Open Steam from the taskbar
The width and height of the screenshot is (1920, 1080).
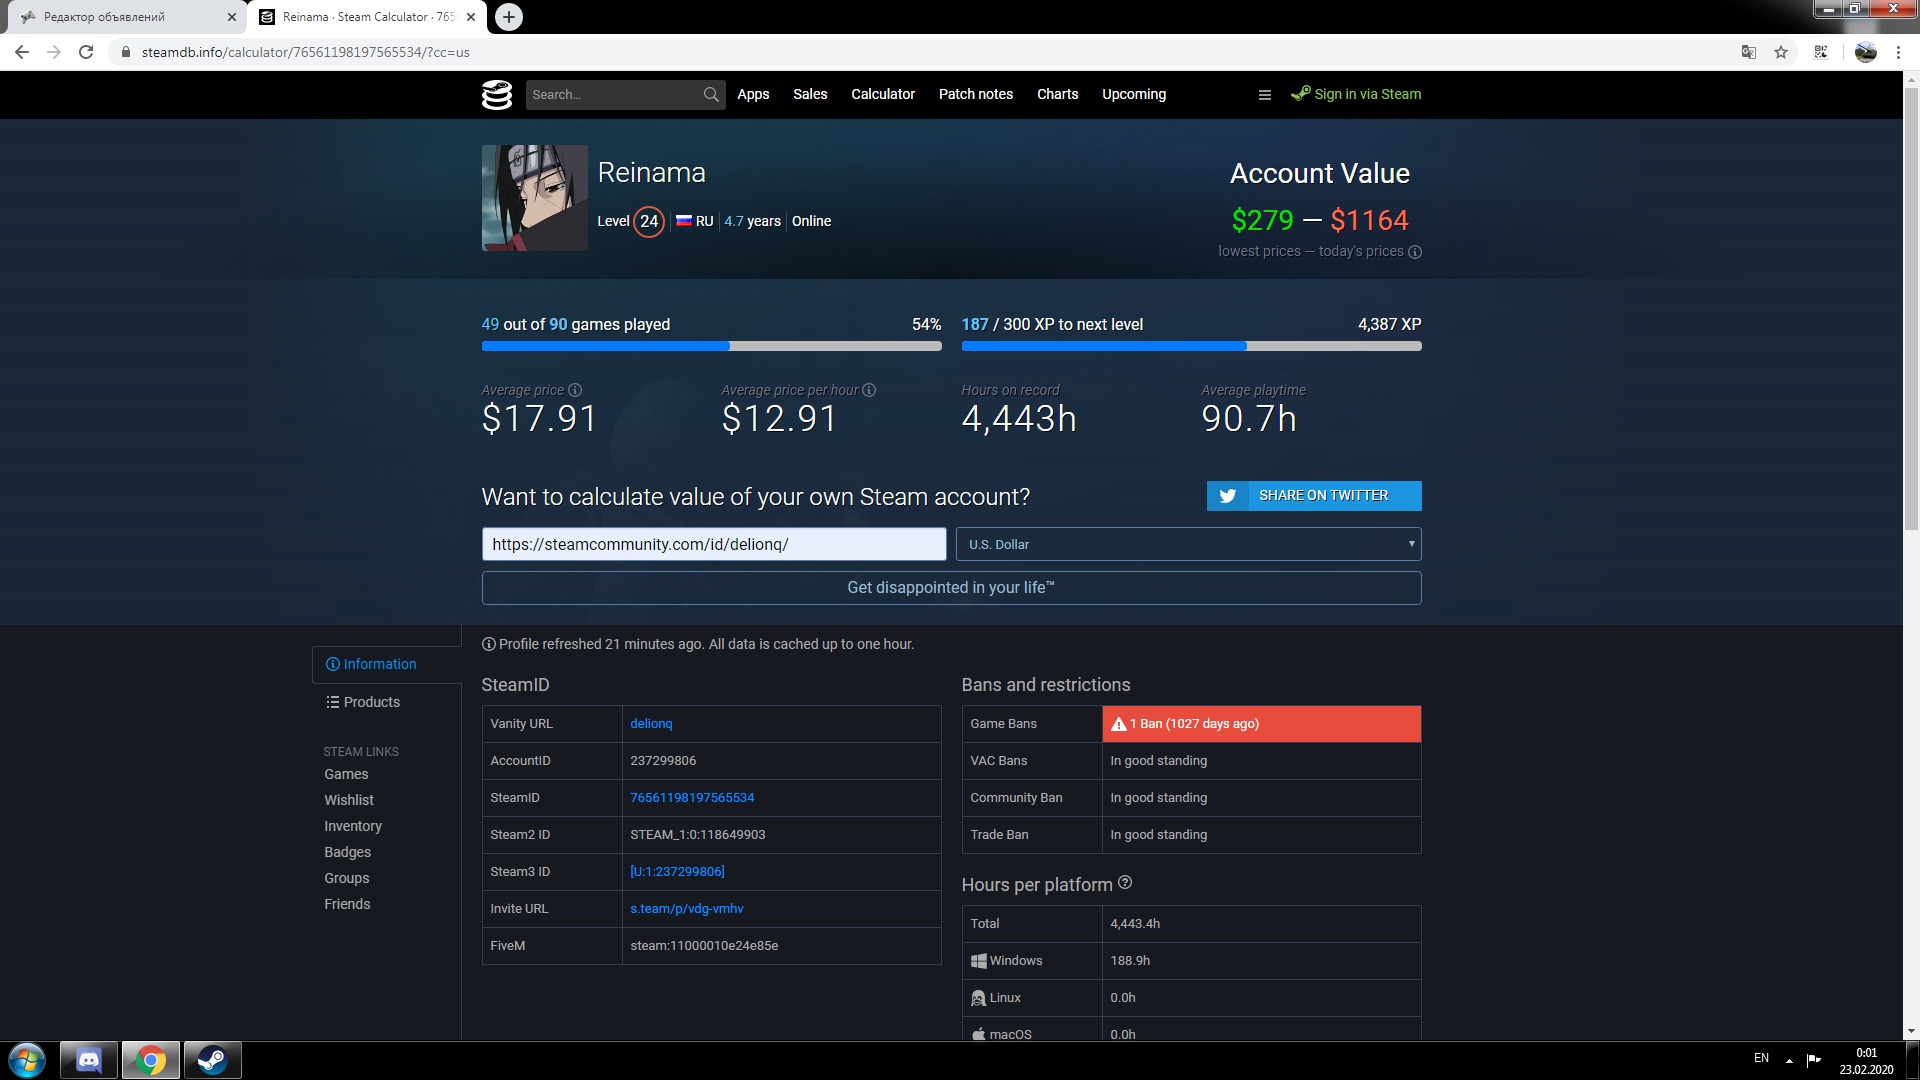(212, 1060)
